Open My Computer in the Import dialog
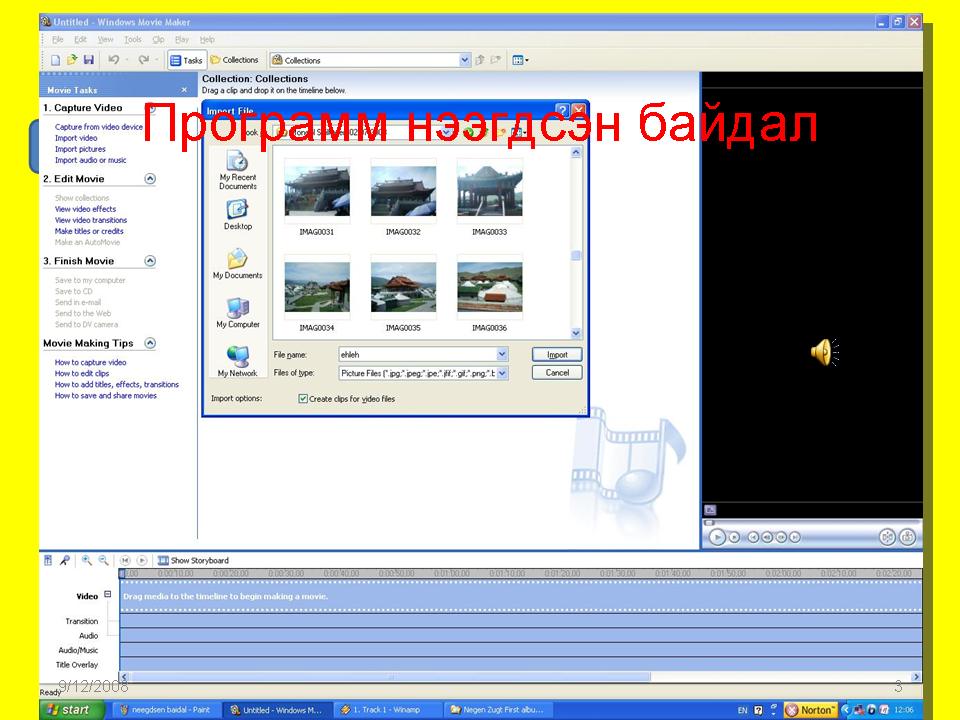Viewport: 960px width, 720px height. click(238, 312)
